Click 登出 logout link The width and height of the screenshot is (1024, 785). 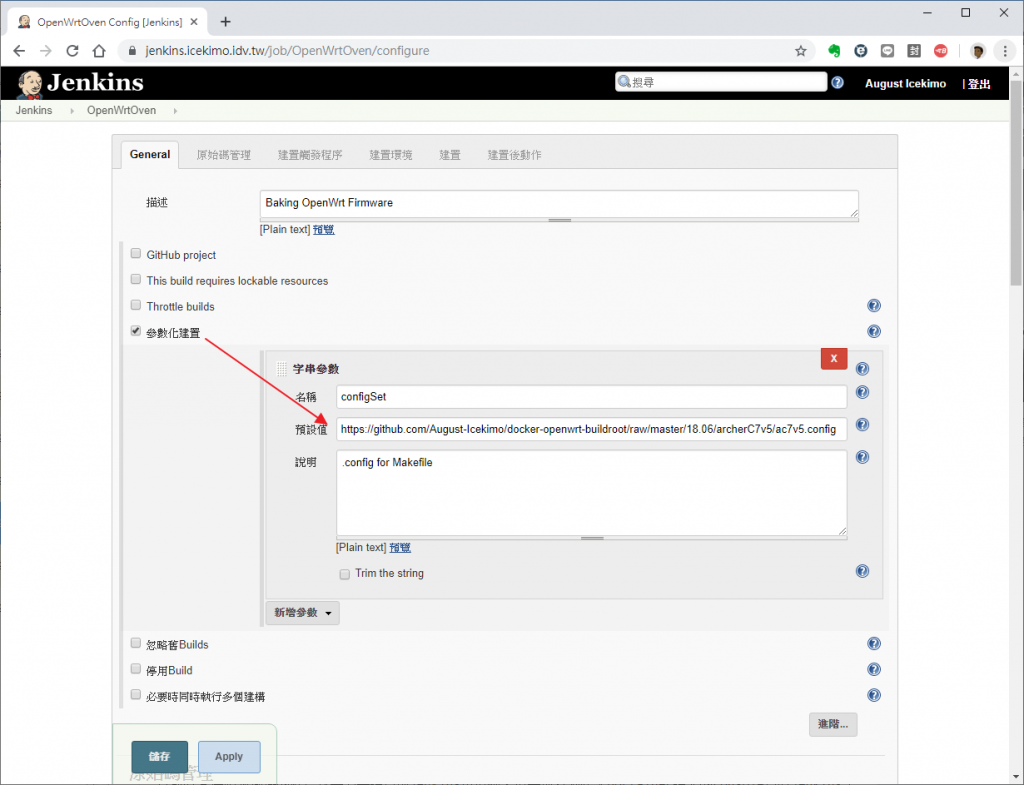point(979,84)
